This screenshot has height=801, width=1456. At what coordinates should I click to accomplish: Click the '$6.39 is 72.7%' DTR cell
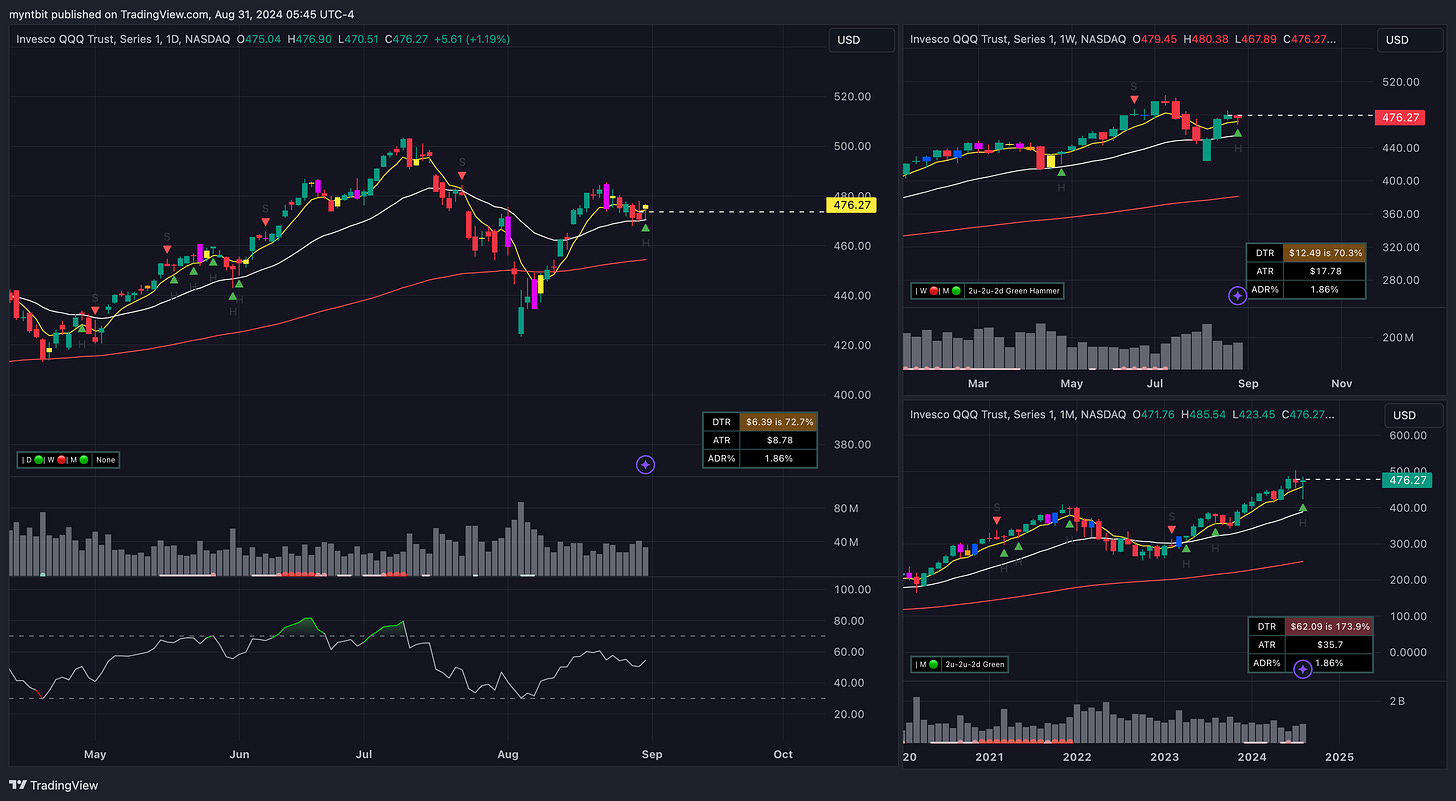779,422
